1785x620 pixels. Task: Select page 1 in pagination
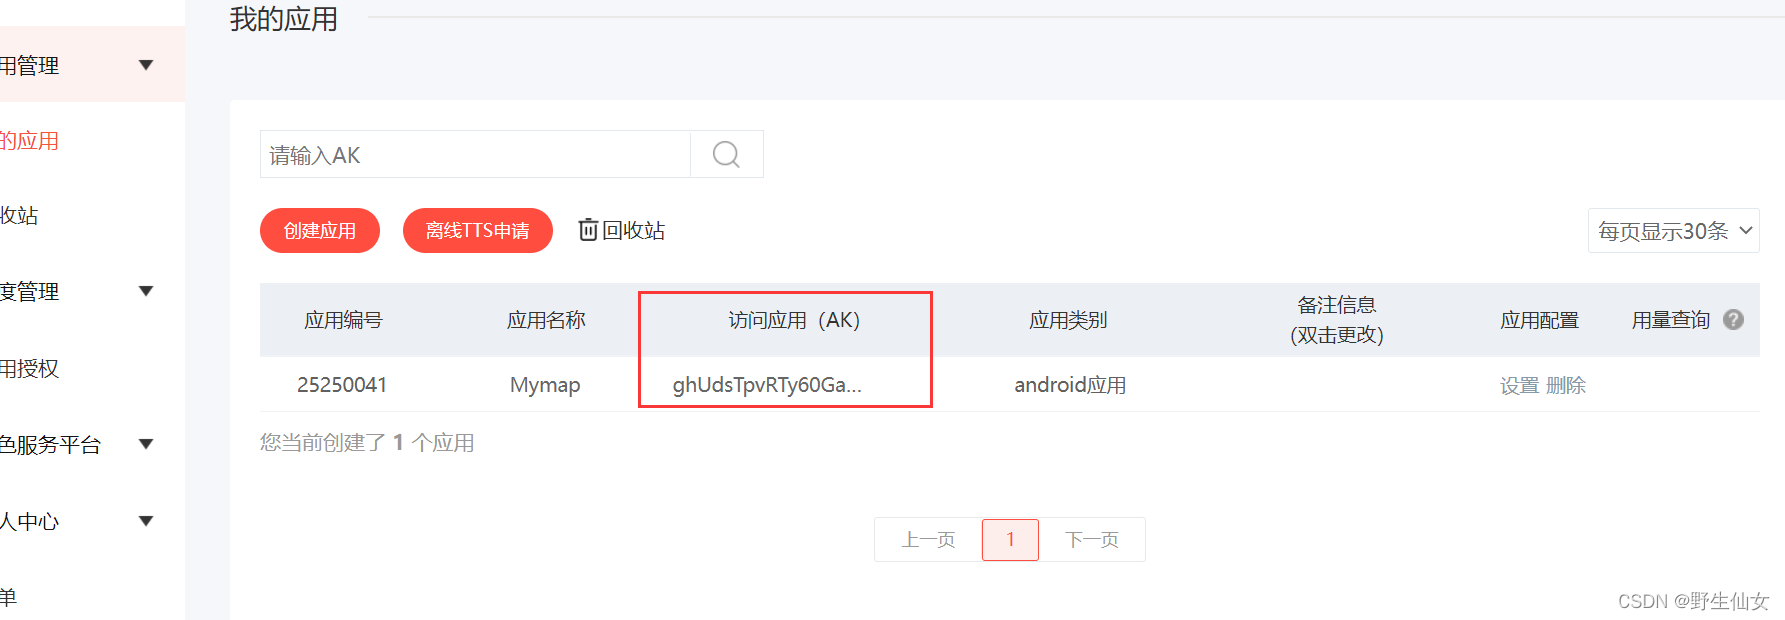click(1010, 540)
